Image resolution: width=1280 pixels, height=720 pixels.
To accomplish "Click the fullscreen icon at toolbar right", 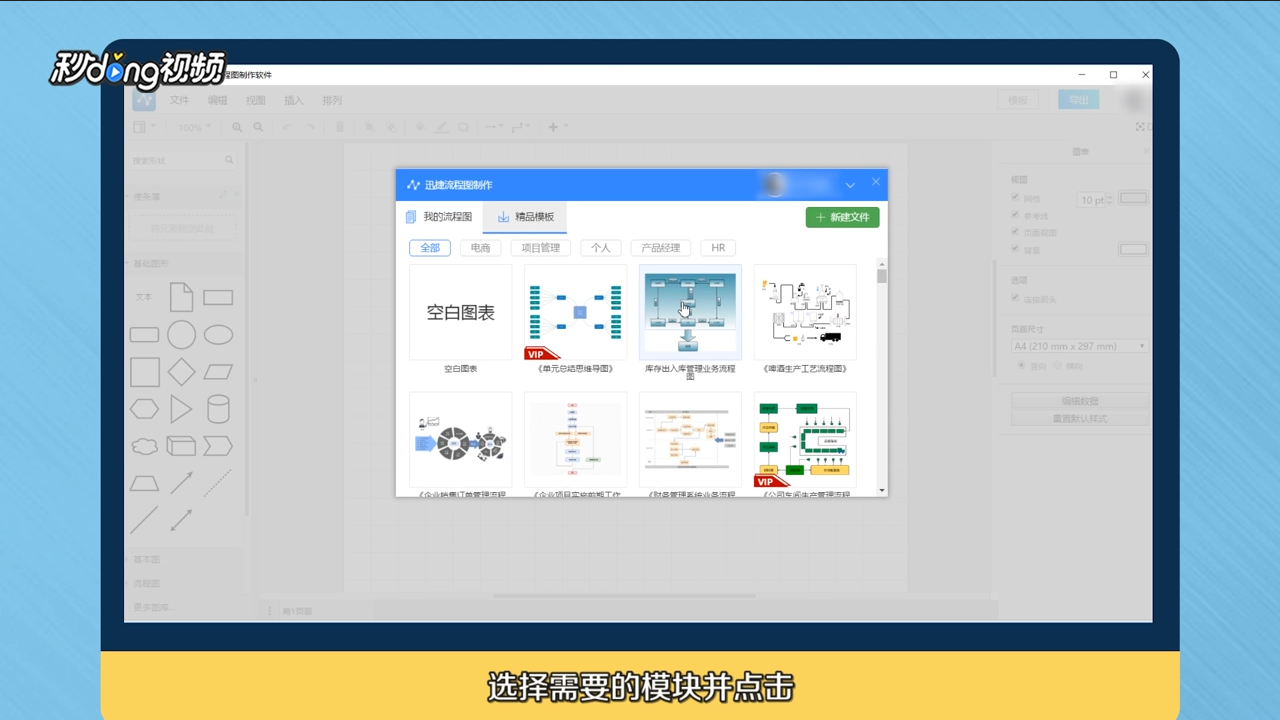I will click(x=1141, y=127).
